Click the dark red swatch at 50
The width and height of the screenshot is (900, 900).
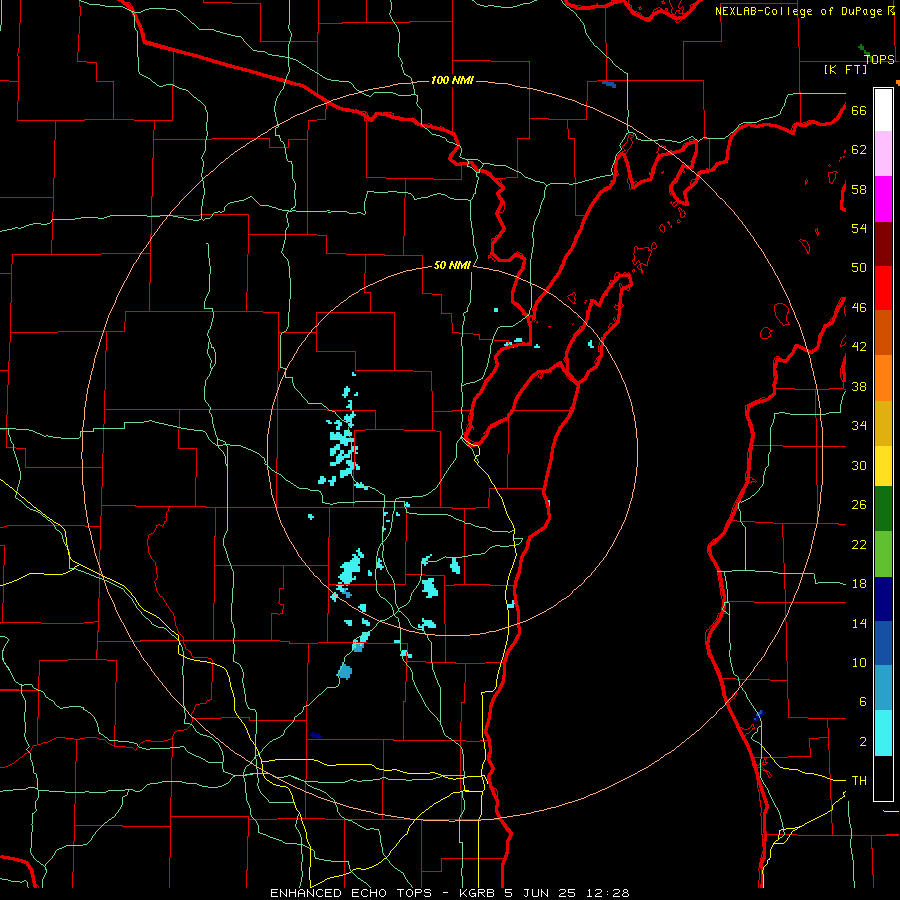(883, 245)
